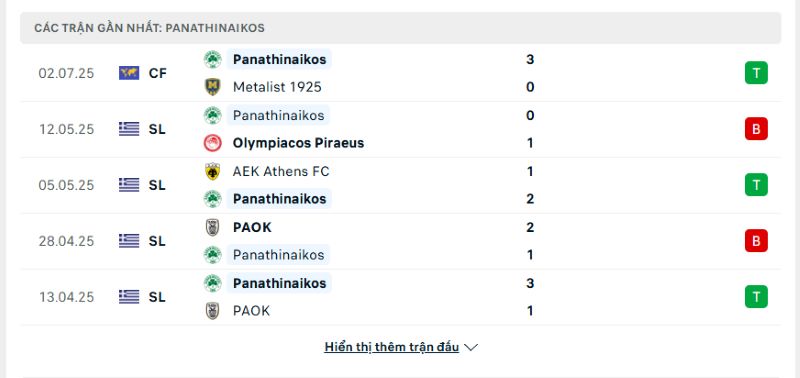Click the Olympiacos Piraeus red crest icon
The image size is (800, 378).
tap(212, 143)
